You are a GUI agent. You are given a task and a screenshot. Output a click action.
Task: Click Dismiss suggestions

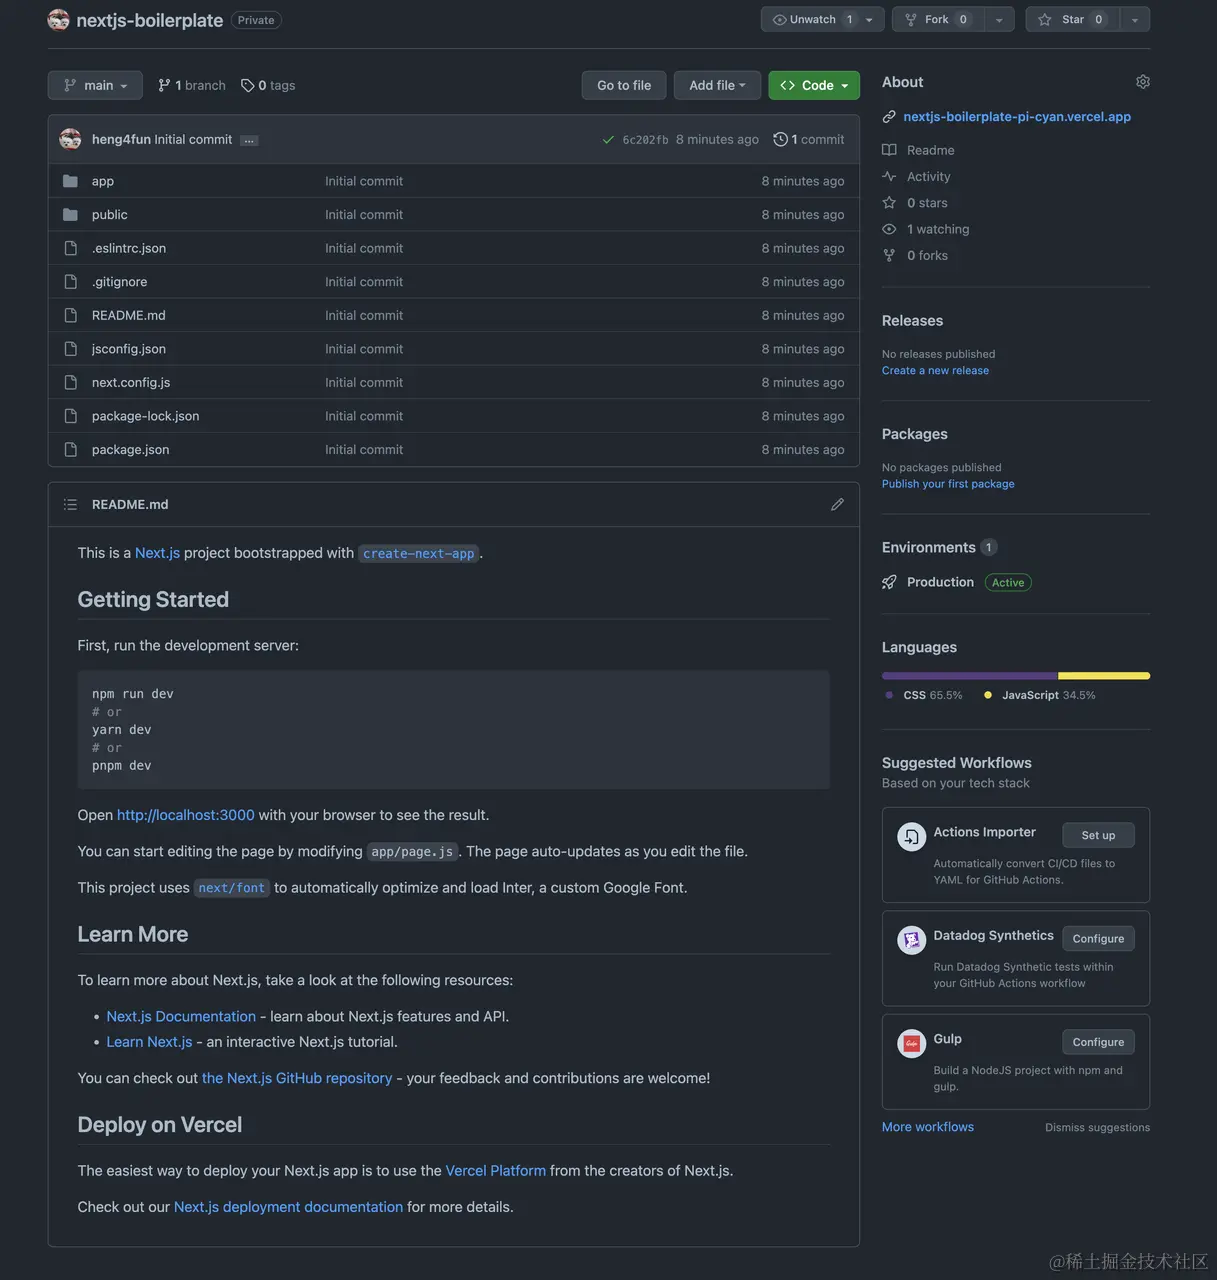tap(1097, 1128)
